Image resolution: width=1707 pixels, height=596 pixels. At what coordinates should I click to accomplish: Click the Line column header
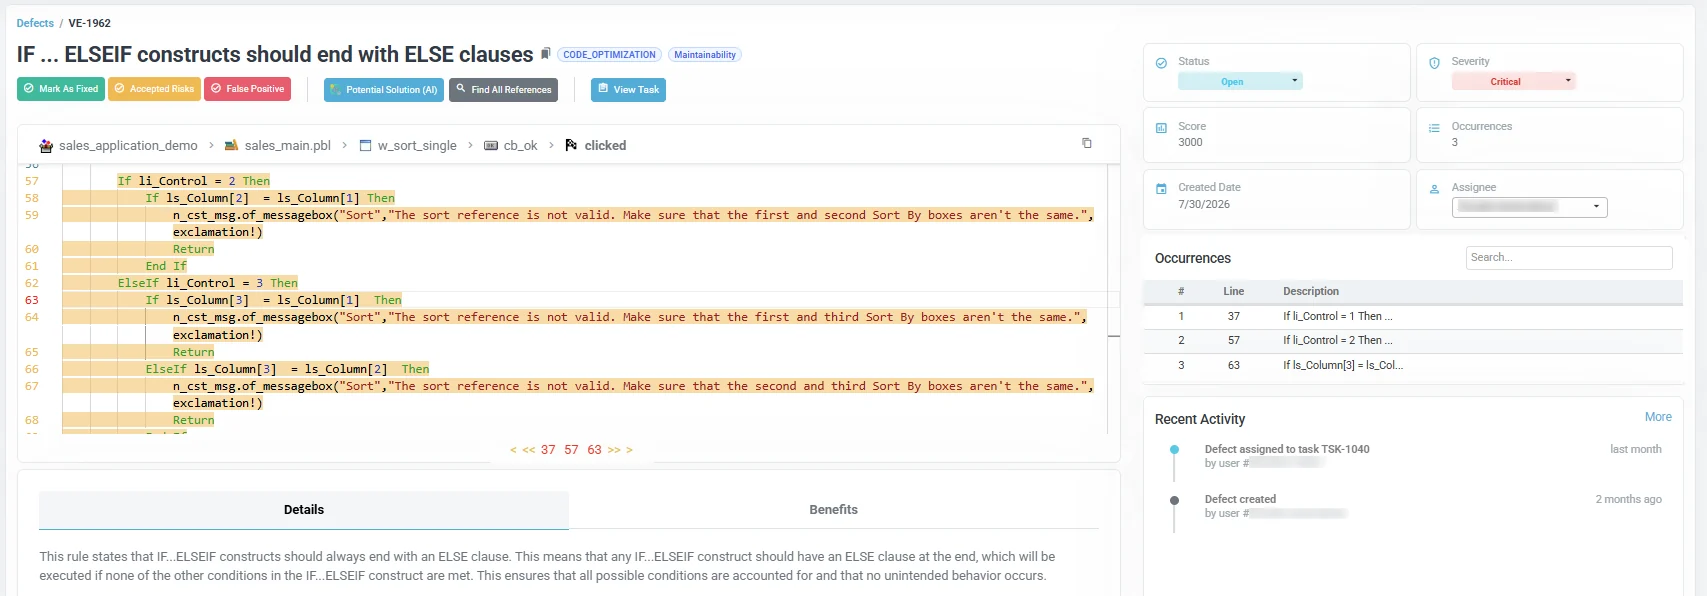coord(1233,292)
